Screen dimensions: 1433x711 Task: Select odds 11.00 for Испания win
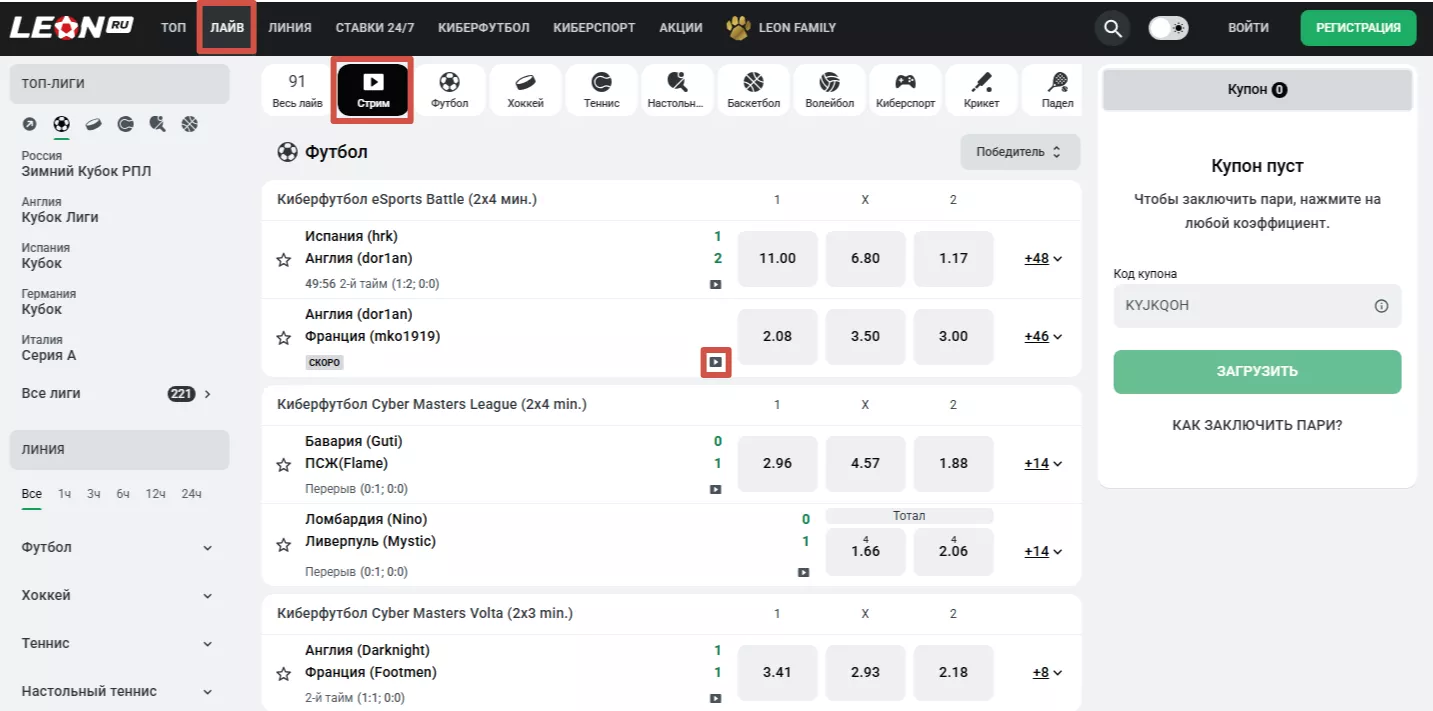[x=777, y=259]
